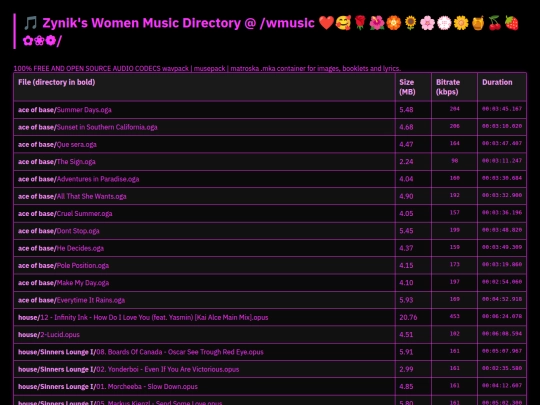Click size value 20.76
Image resolution: width=540 pixels, height=405 pixels.
click(408, 318)
